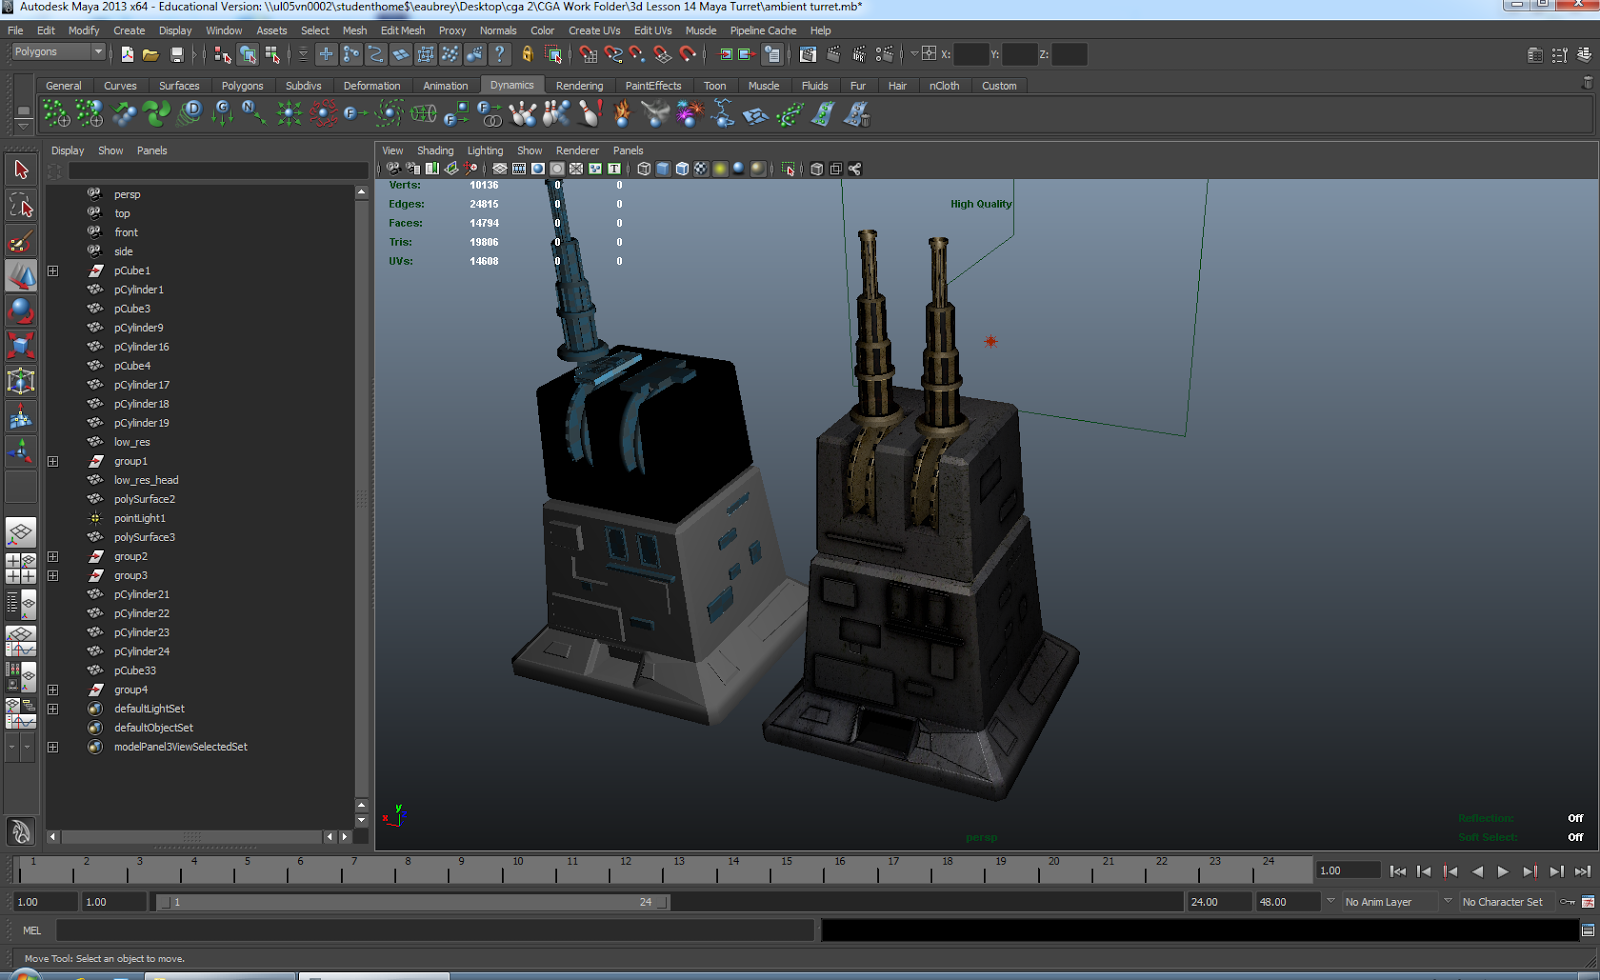
Task: Open the Edit Mesh menu
Action: [x=402, y=31]
